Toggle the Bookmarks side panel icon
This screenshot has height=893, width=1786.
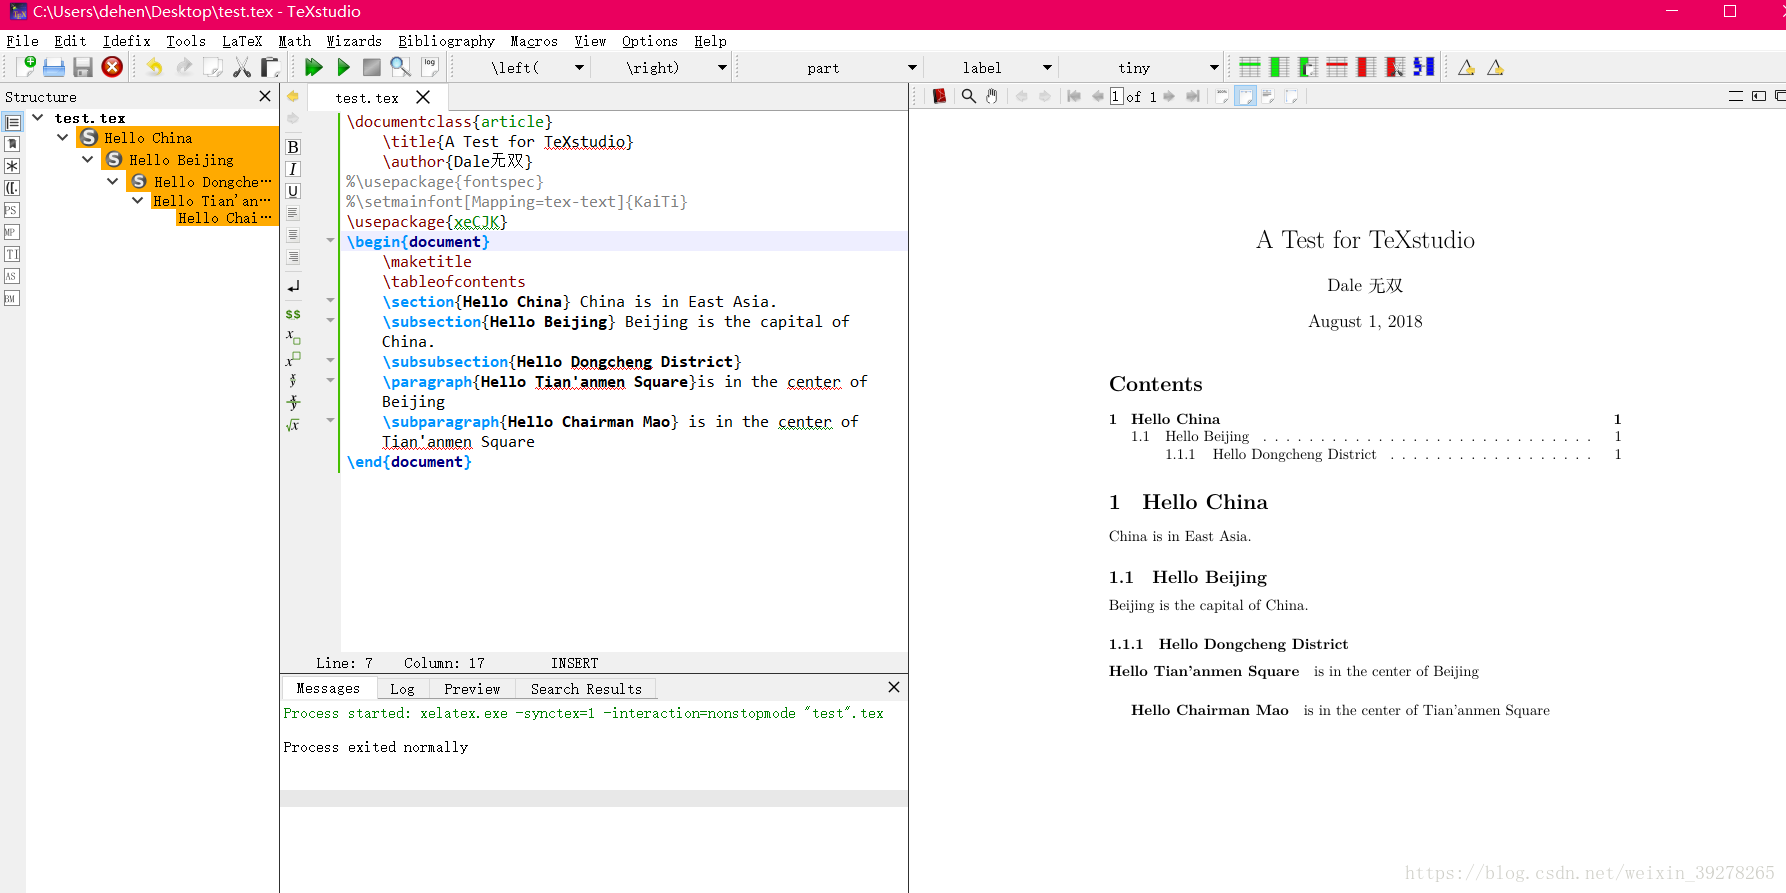coord(12,144)
